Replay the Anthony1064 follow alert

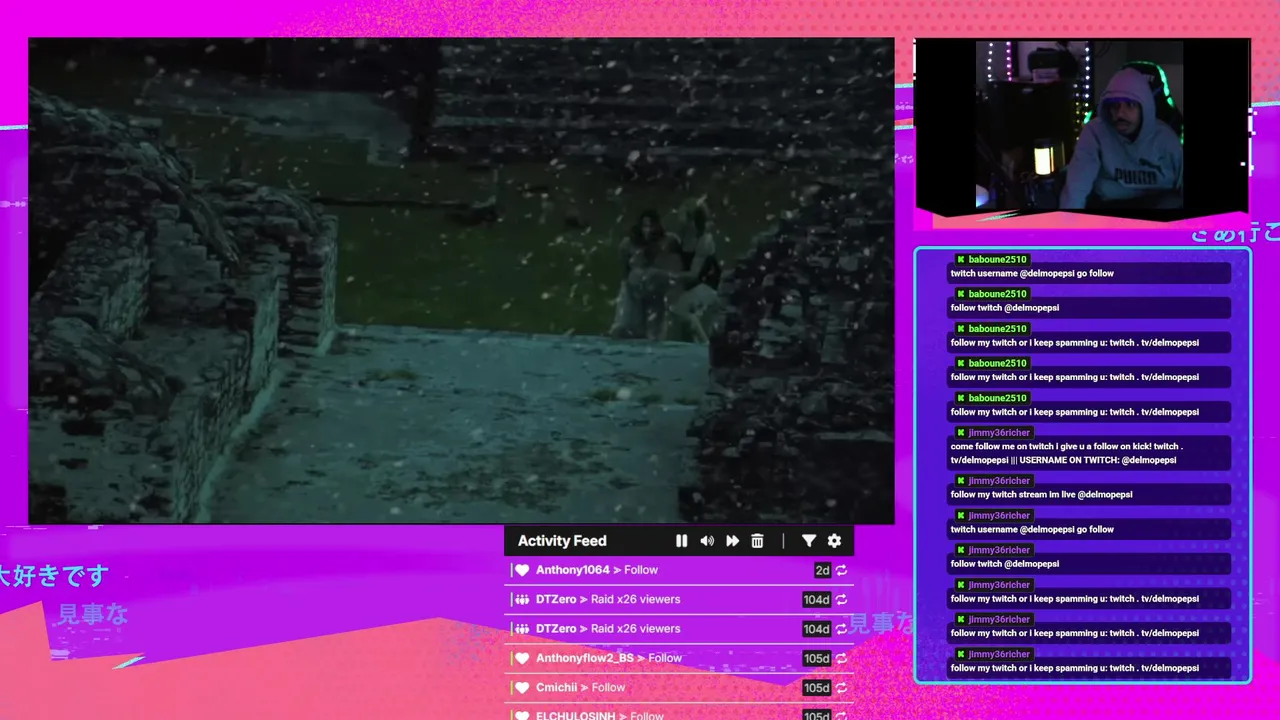842,570
